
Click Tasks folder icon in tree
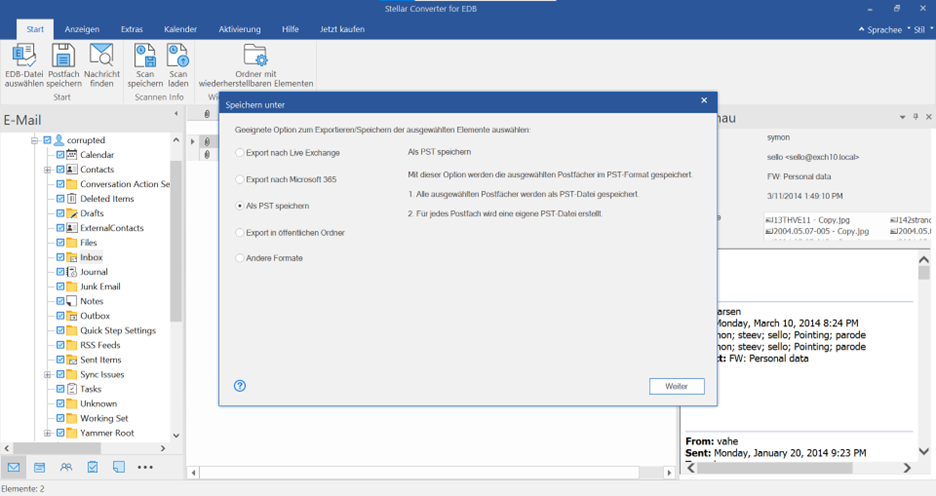tap(72, 389)
